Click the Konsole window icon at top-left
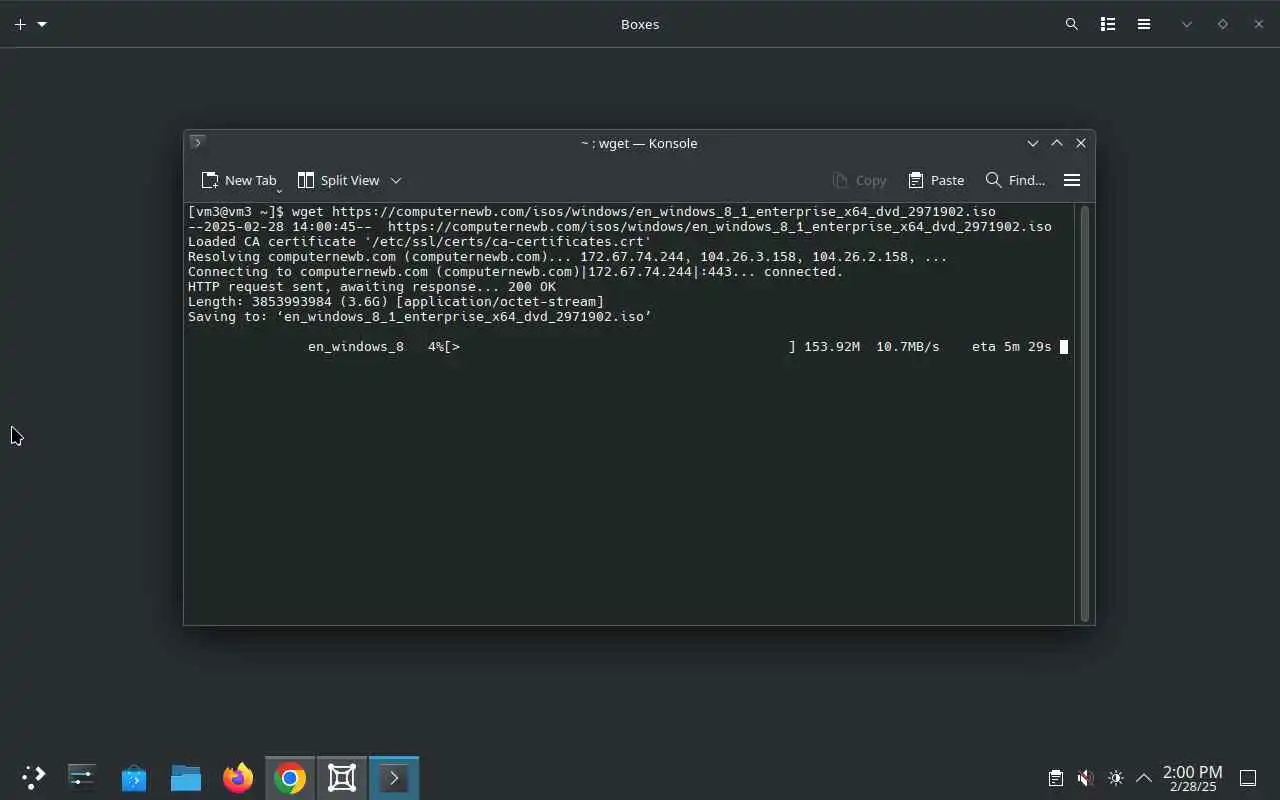This screenshot has width=1280, height=800. click(197, 142)
